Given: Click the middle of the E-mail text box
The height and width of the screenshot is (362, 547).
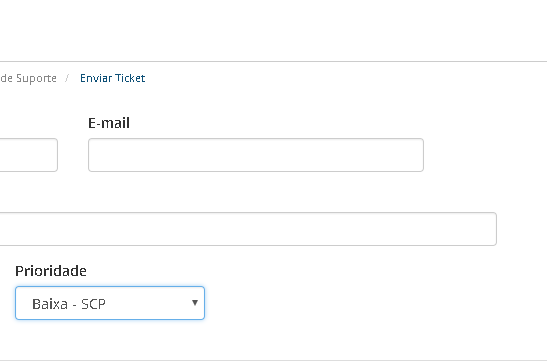Looking at the screenshot, I should [x=256, y=155].
